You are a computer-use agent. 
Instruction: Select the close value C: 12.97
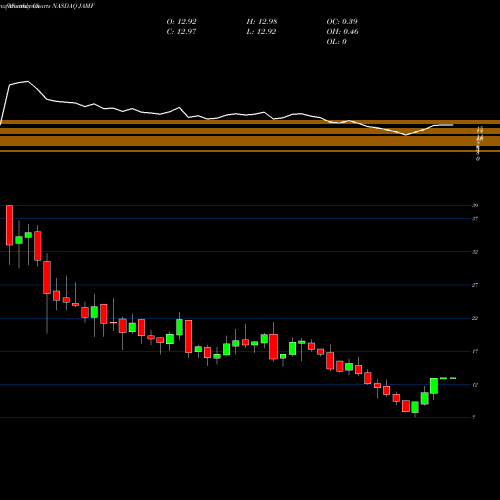pyautogui.click(x=181, y=32)
